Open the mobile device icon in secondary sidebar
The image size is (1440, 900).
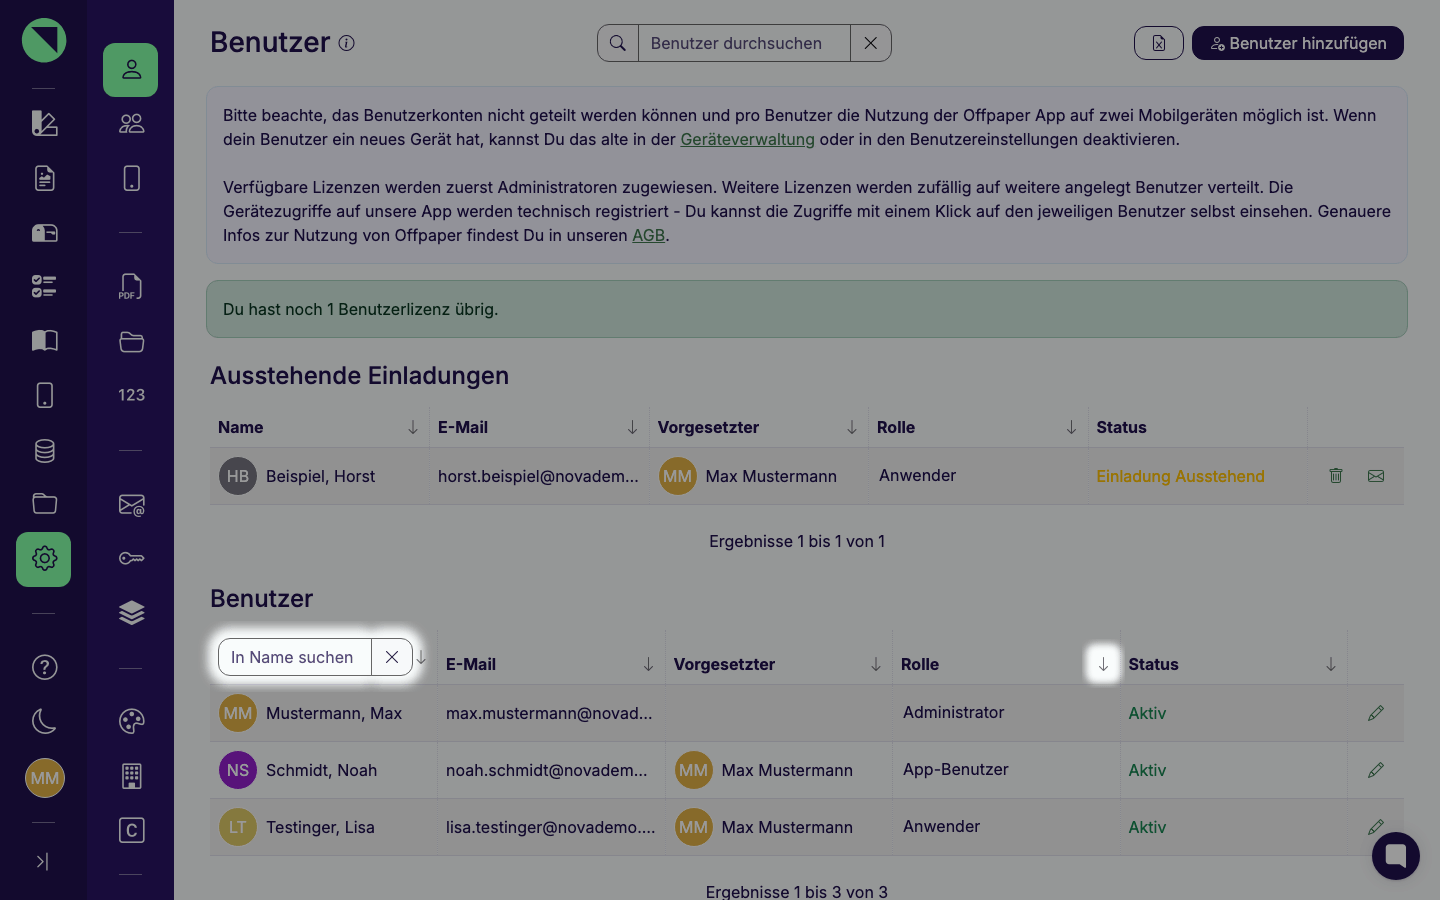pos(131,178)
